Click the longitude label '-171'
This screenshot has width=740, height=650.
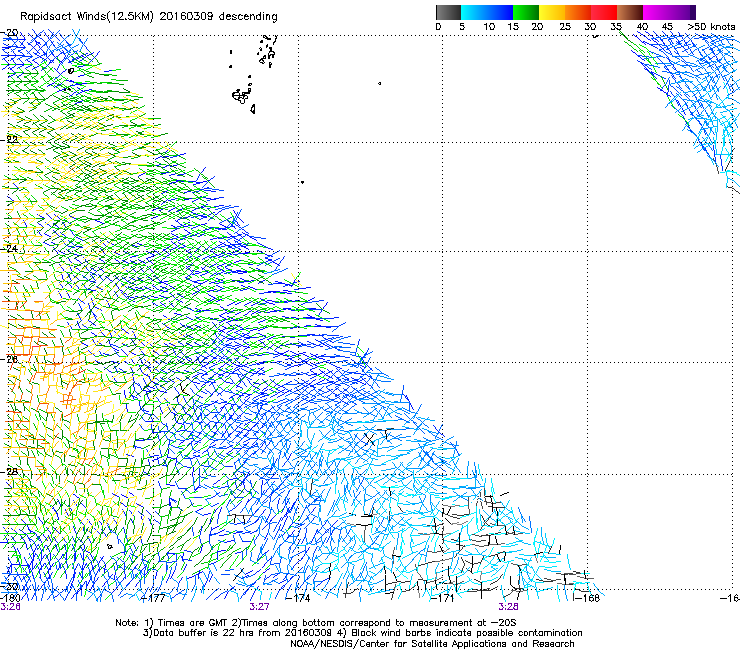coord(442,598)
